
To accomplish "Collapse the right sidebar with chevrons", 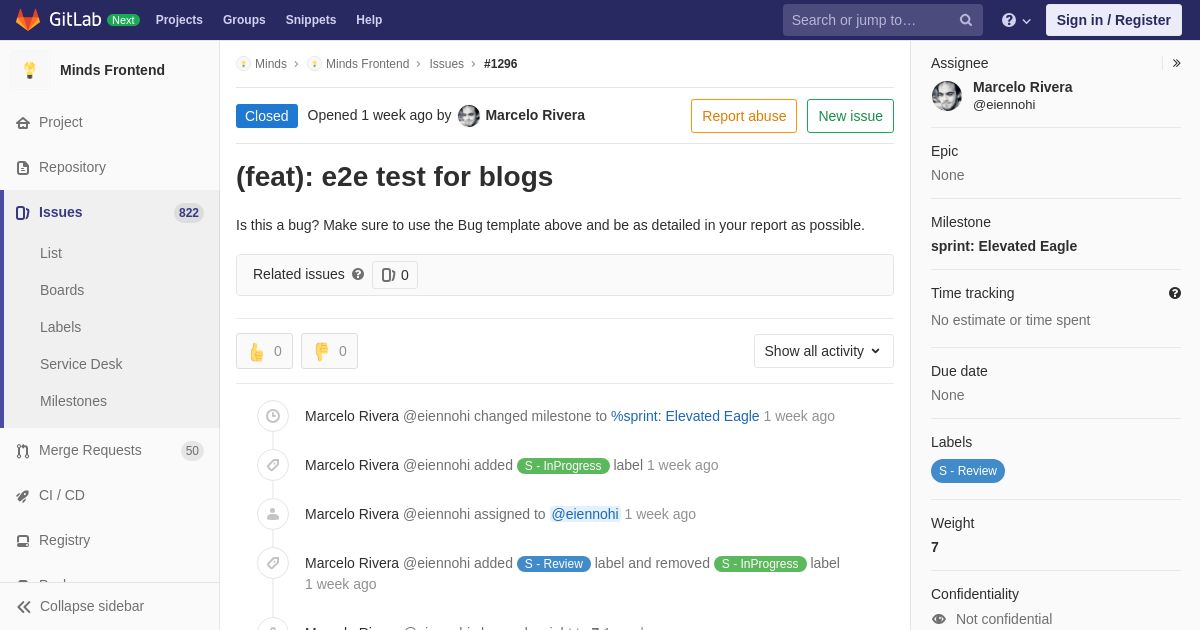I will (x=1176, y=63).
